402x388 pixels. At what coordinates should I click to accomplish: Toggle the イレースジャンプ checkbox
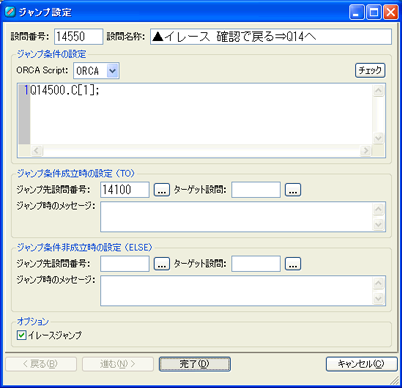pos(22,335)
